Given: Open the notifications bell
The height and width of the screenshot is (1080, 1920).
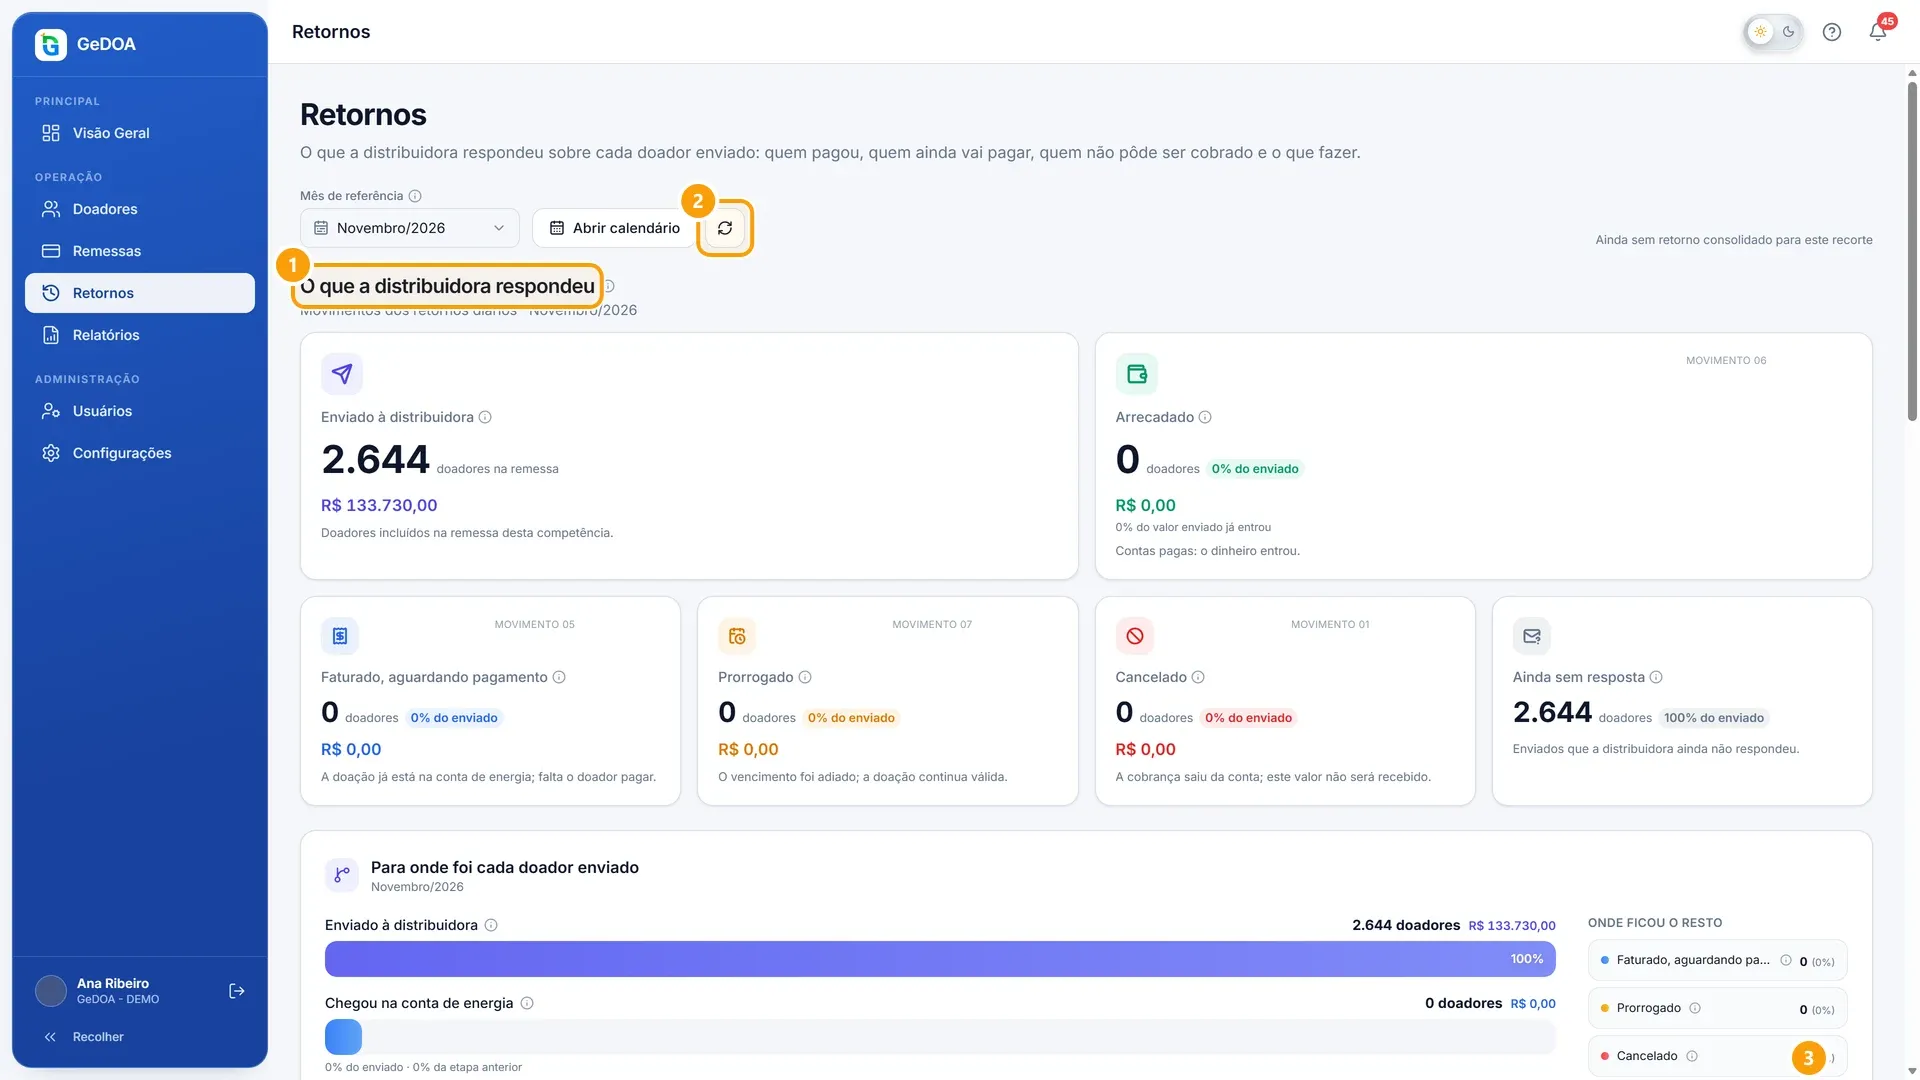Looking at the screenshot, I should 1878,32.
